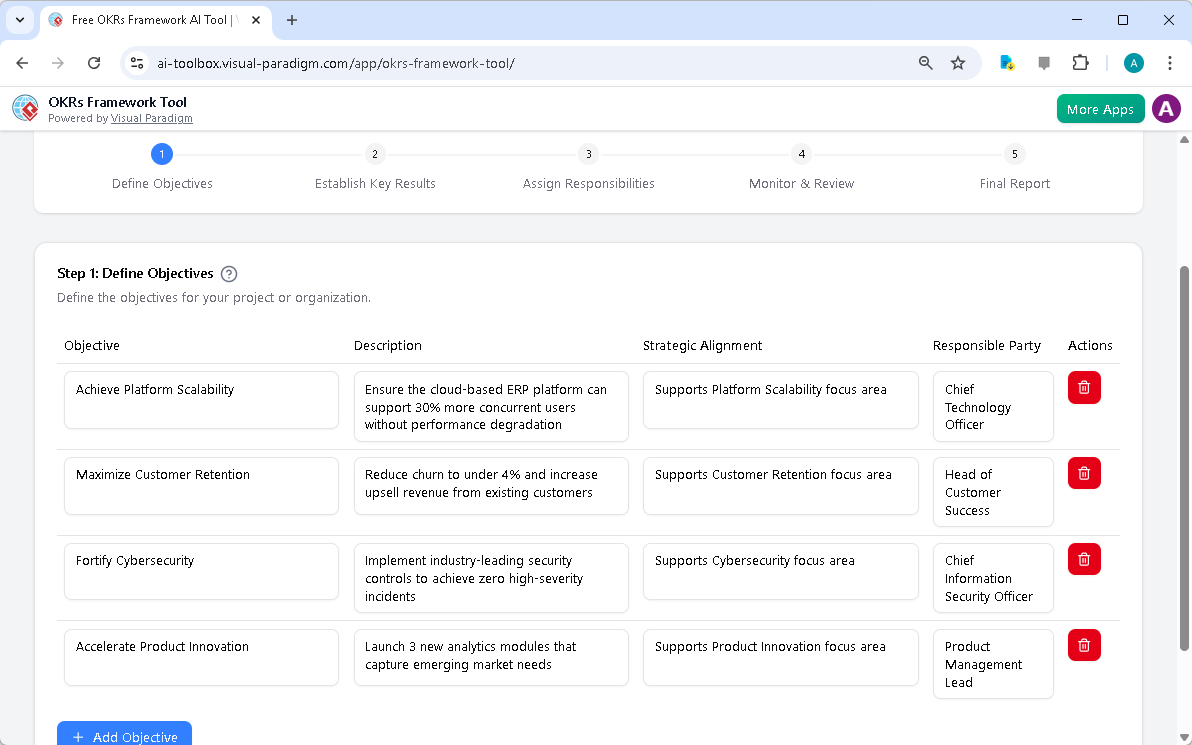Screen dimensions: 1192x745
Task: Click the user avatar in the app header
Action: [1166, 108]
